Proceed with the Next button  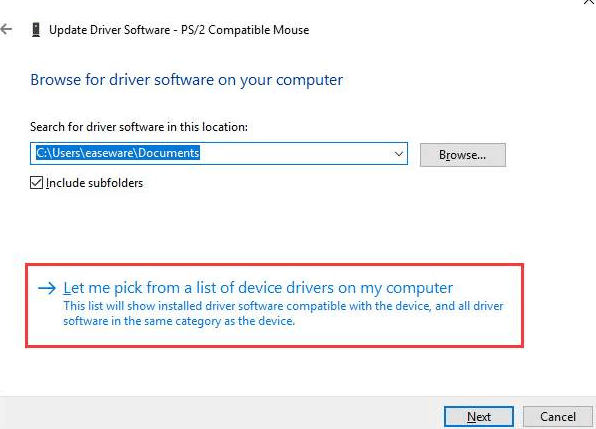pyautogui.click(x=479, y=417)
